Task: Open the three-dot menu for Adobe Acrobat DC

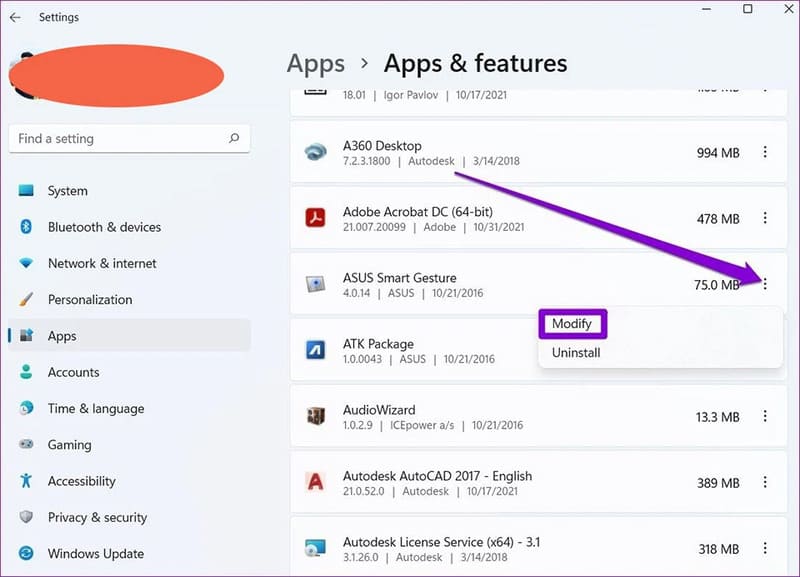Action: (765, 218)
